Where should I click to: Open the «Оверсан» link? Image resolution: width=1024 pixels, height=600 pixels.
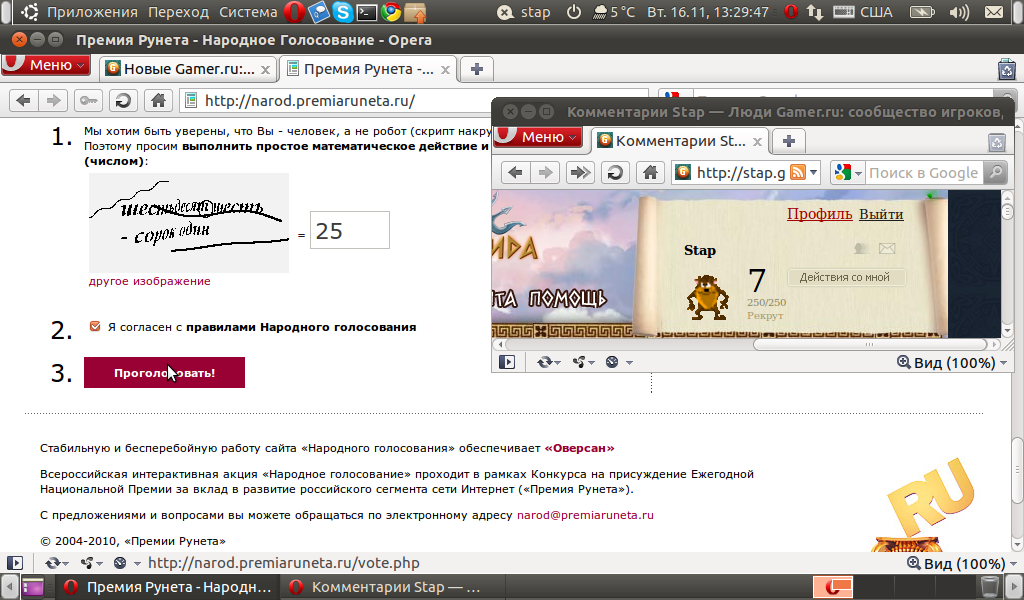tap(579, 449)
